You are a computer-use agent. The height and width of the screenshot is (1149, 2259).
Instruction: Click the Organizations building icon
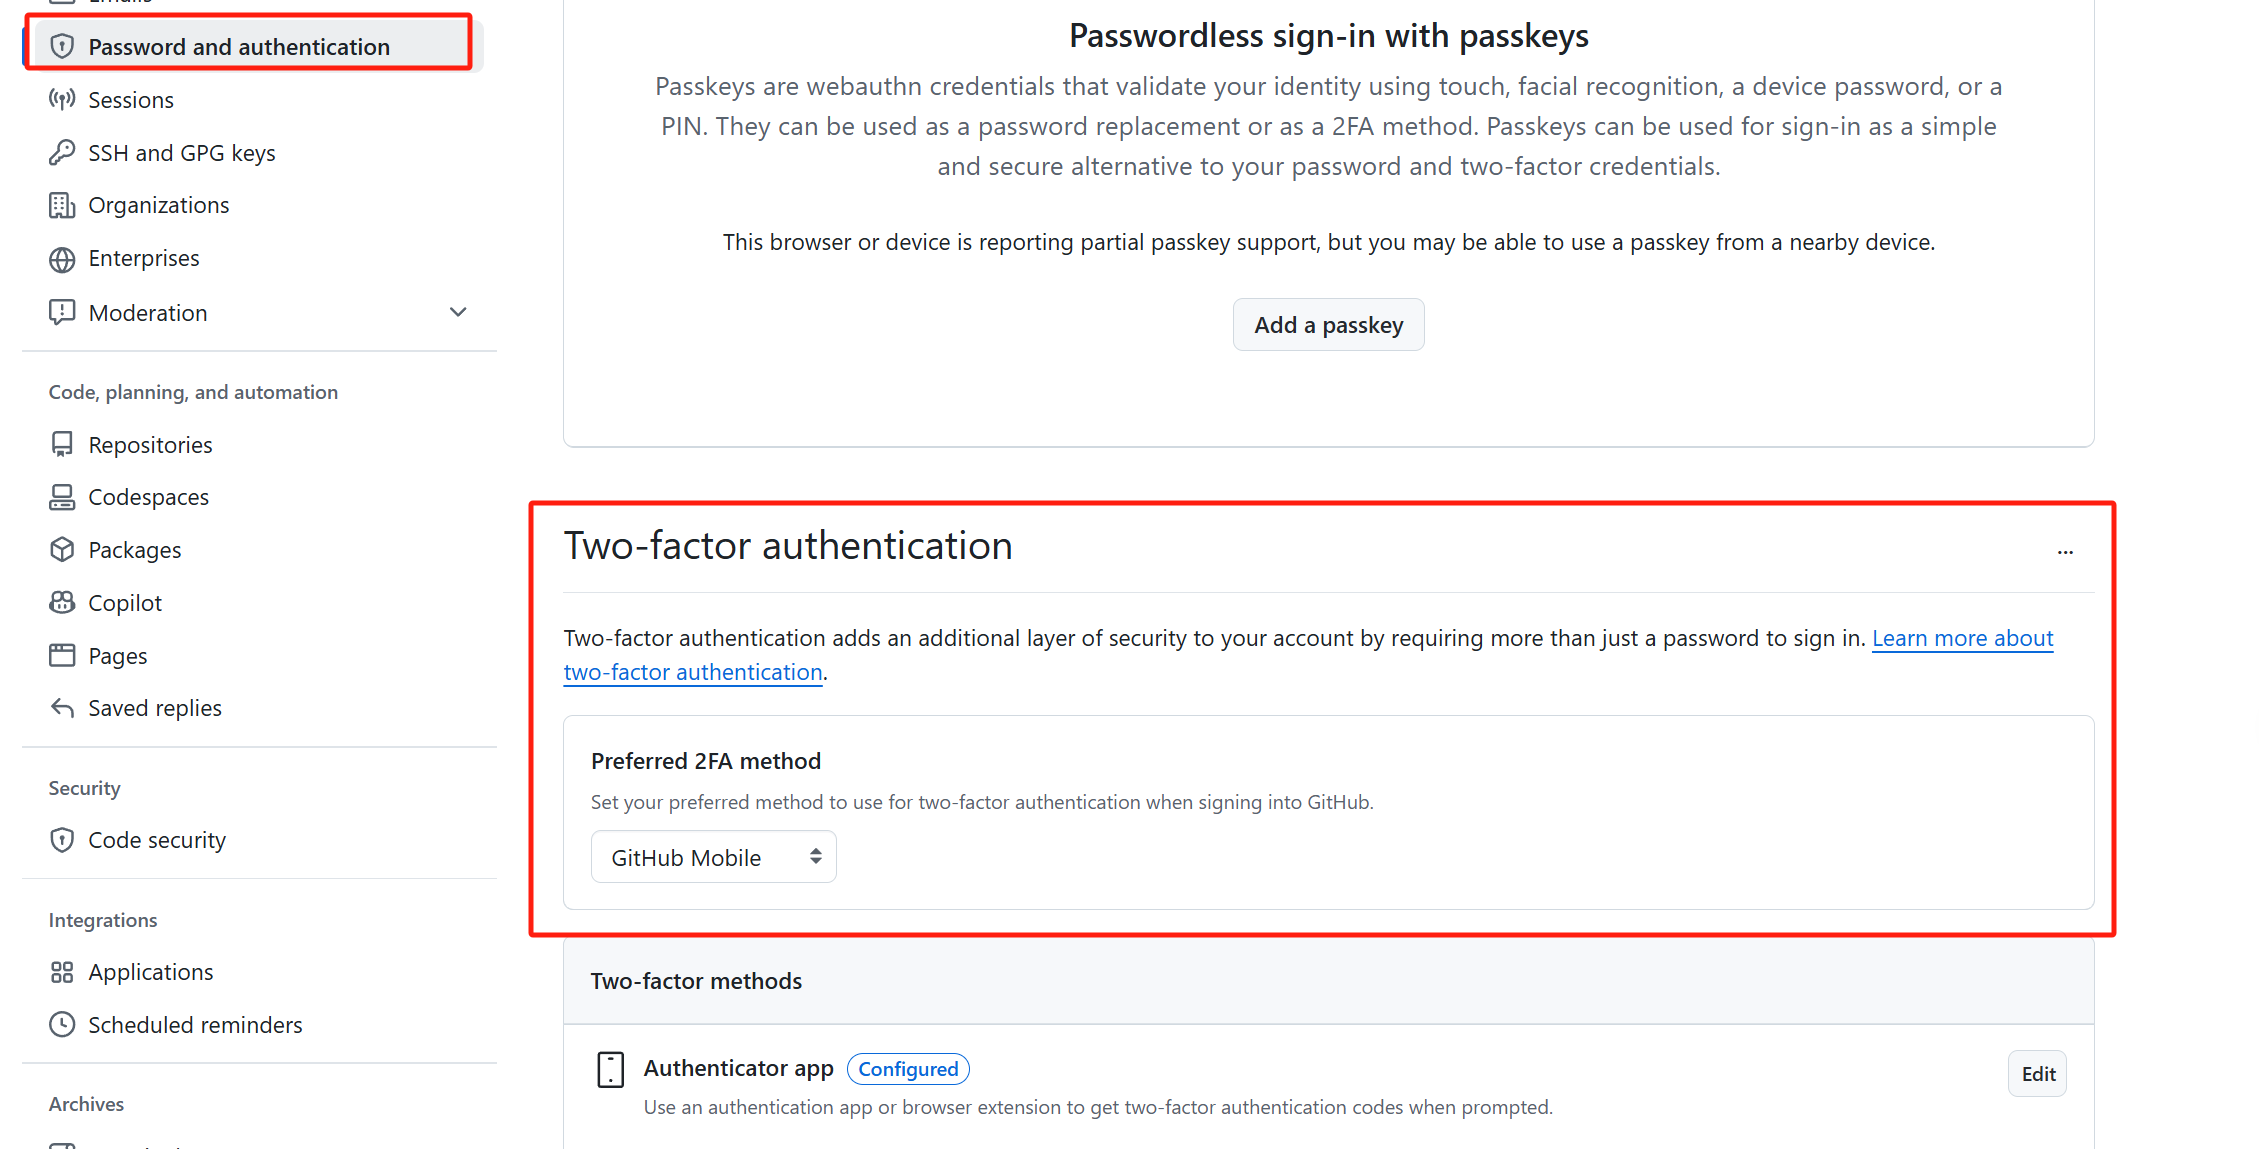point(62,205)
